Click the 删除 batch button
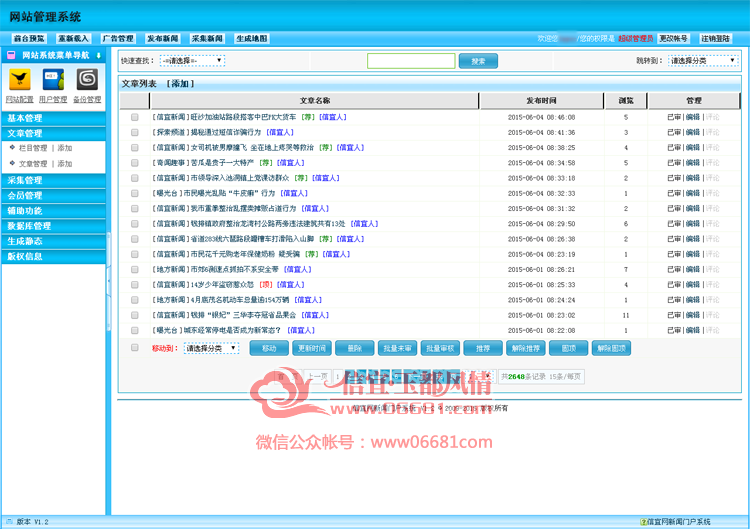 point(355,348)
